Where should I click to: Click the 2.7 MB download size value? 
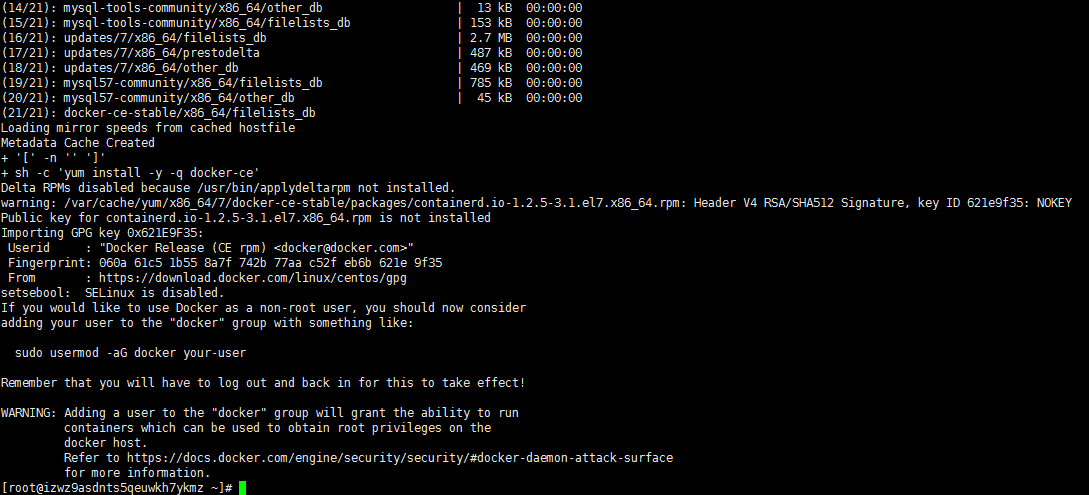490,38
